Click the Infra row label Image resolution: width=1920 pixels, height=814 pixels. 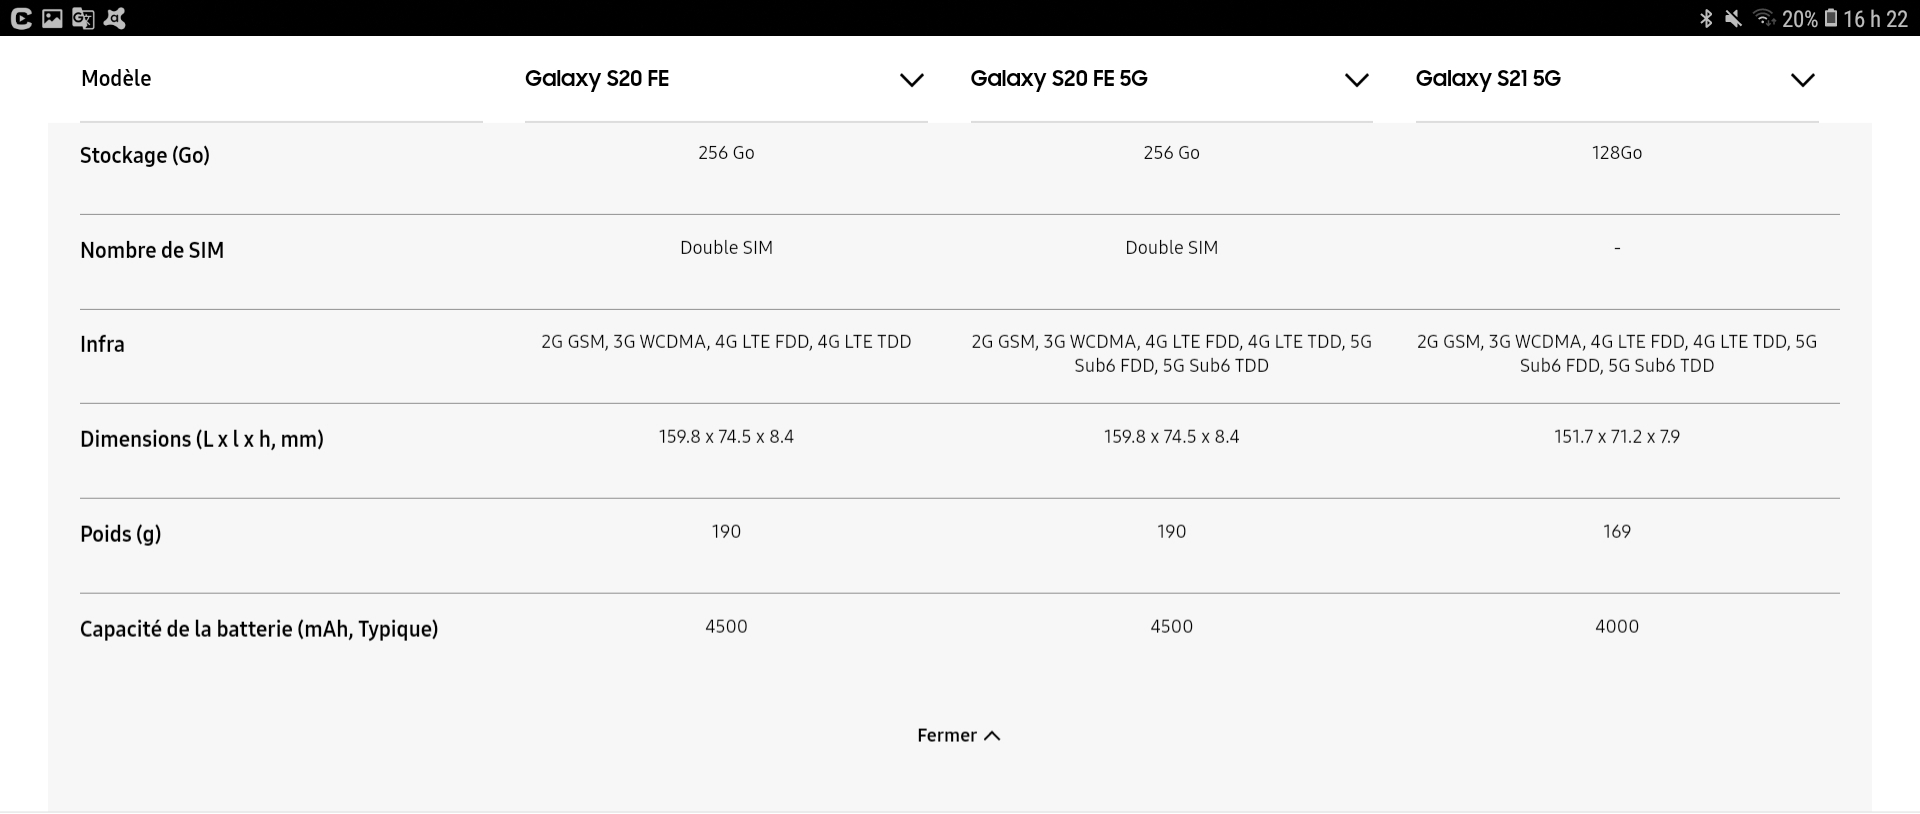pos(102,344)
